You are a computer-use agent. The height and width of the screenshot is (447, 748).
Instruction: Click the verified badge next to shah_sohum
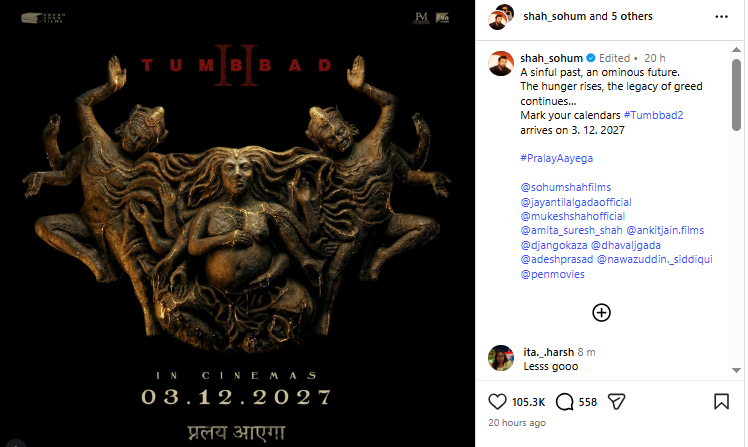pyautogui.click(x=591, y=58)
